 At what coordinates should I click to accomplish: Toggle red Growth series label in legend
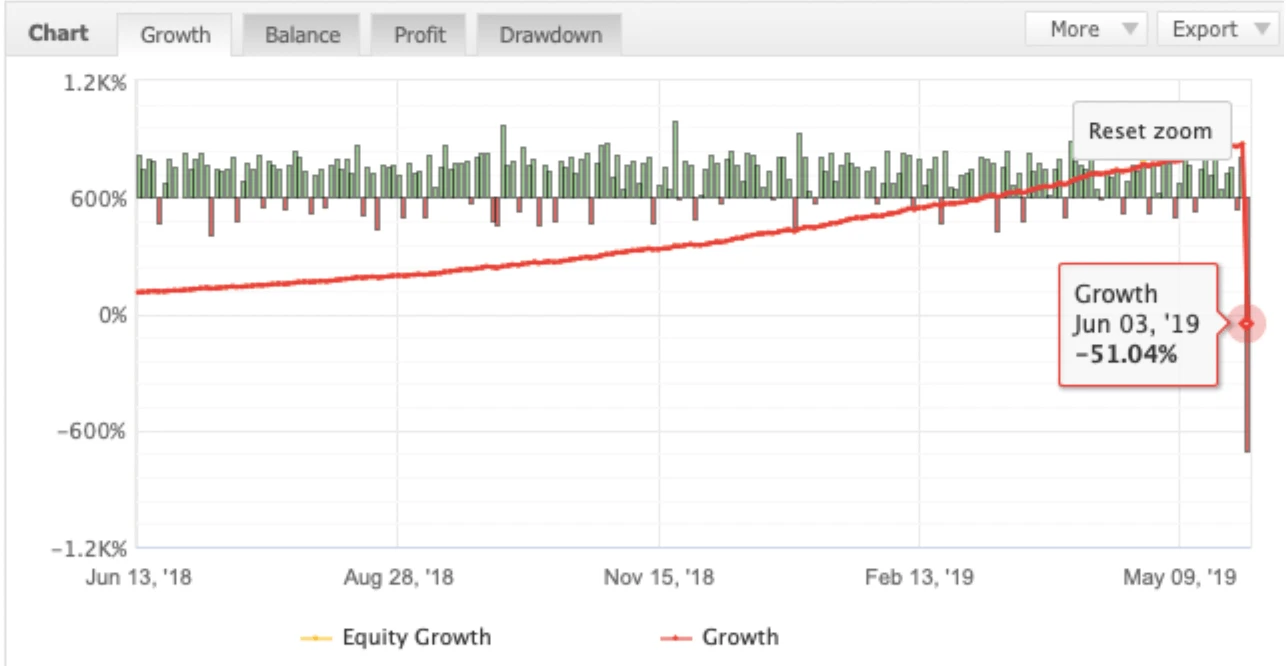point(740,637)
